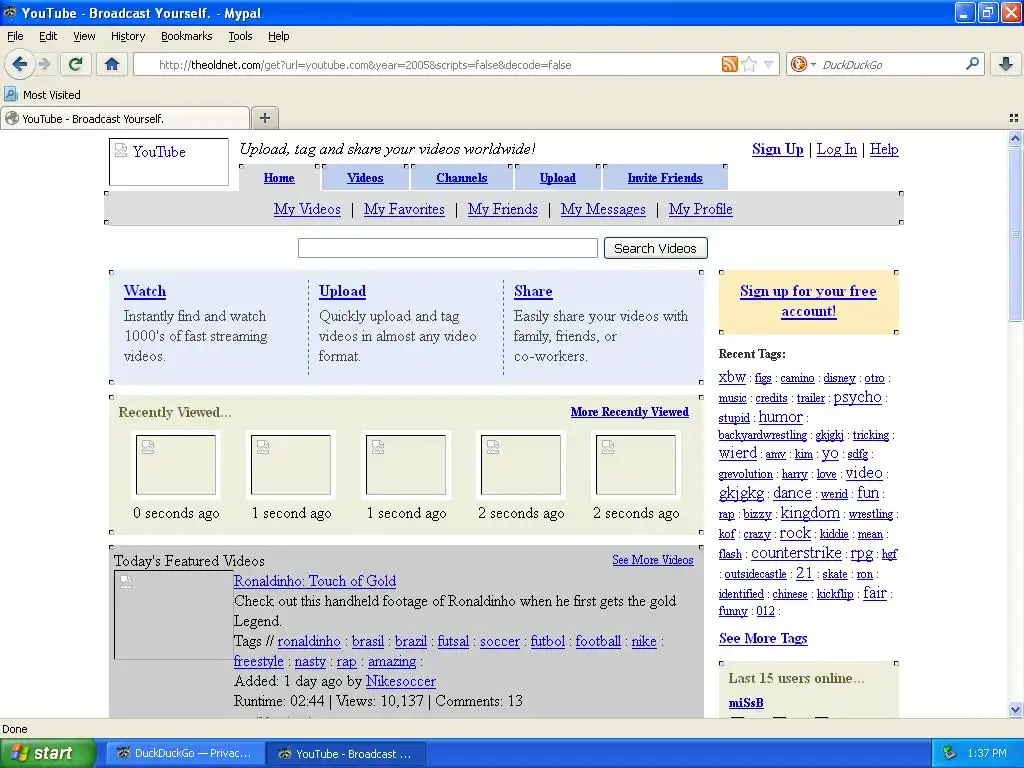
Task: Click the Most Visited bookmarks icon
Action: click(10, 94)
